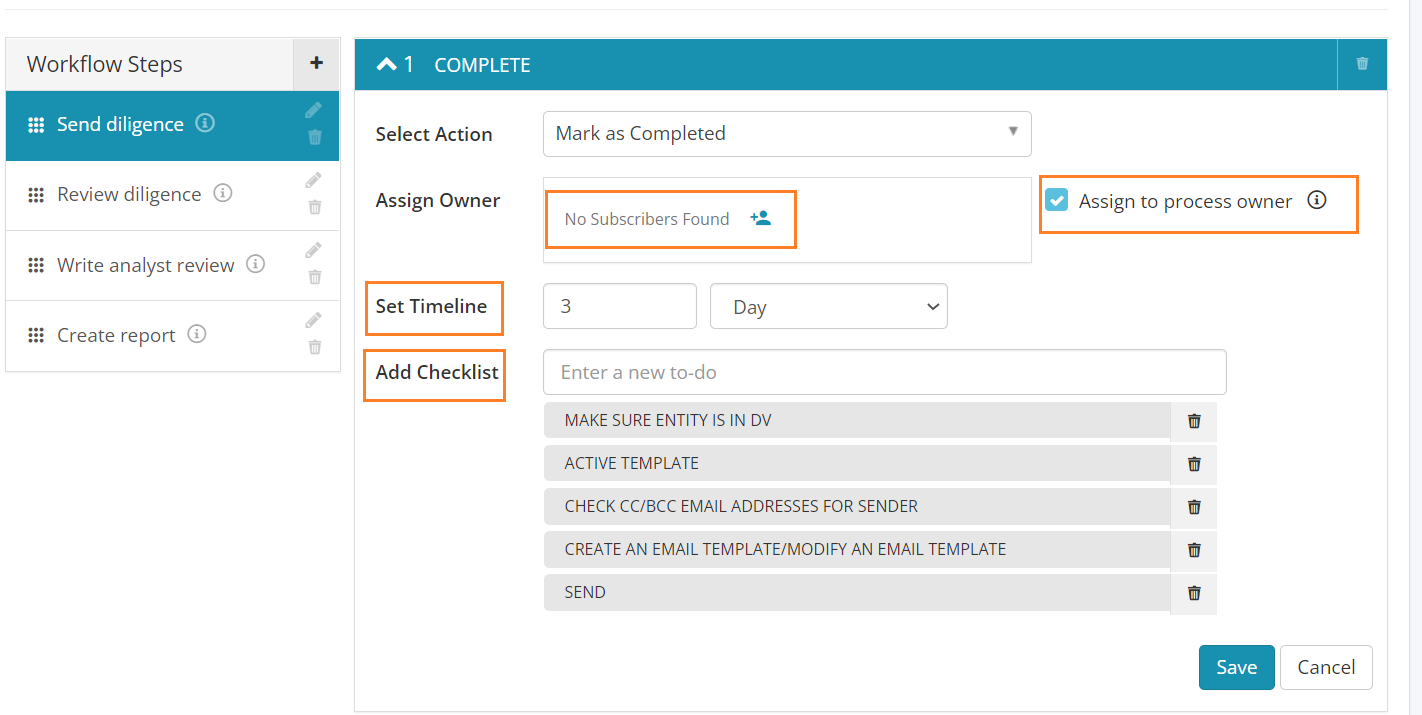Select the Write analyst review step

pyautogui.click(x=172, y=265)
